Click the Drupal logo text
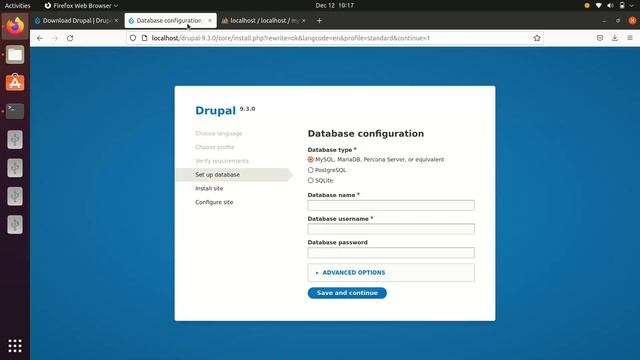This screenshot has width=640, height=360. (216, 110)
